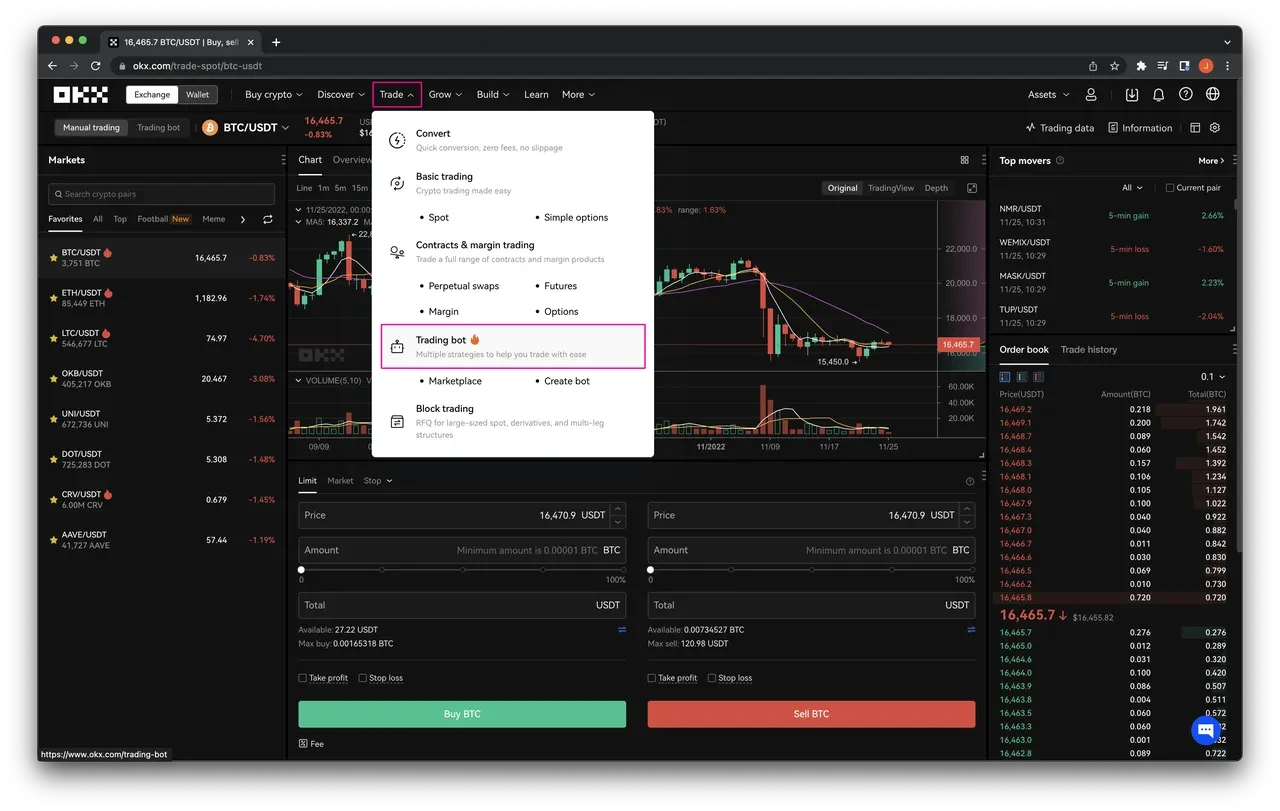Open the layout settings gear icon

point(1215,128)
